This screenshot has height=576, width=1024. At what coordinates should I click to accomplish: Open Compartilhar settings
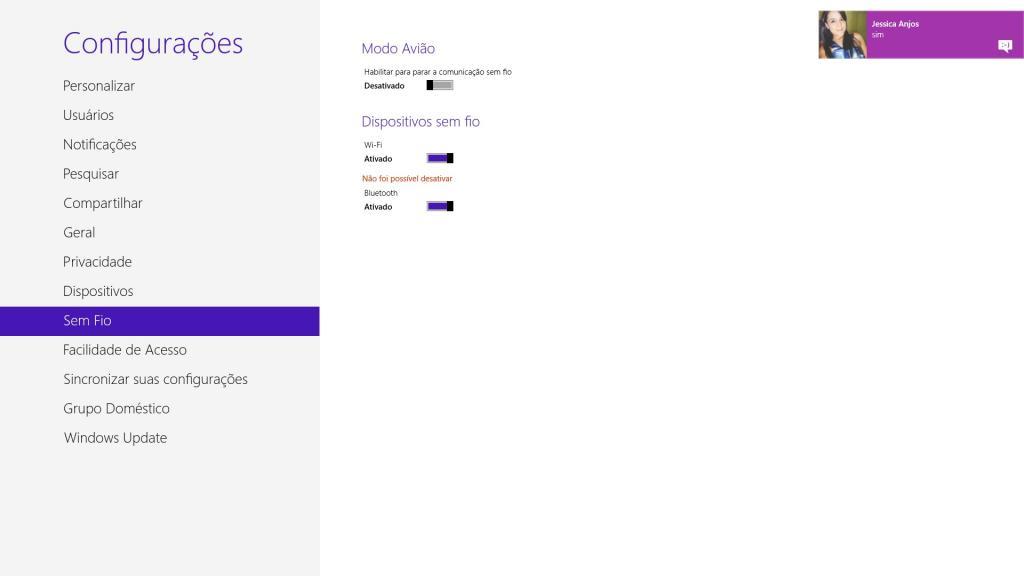[103, 203]
